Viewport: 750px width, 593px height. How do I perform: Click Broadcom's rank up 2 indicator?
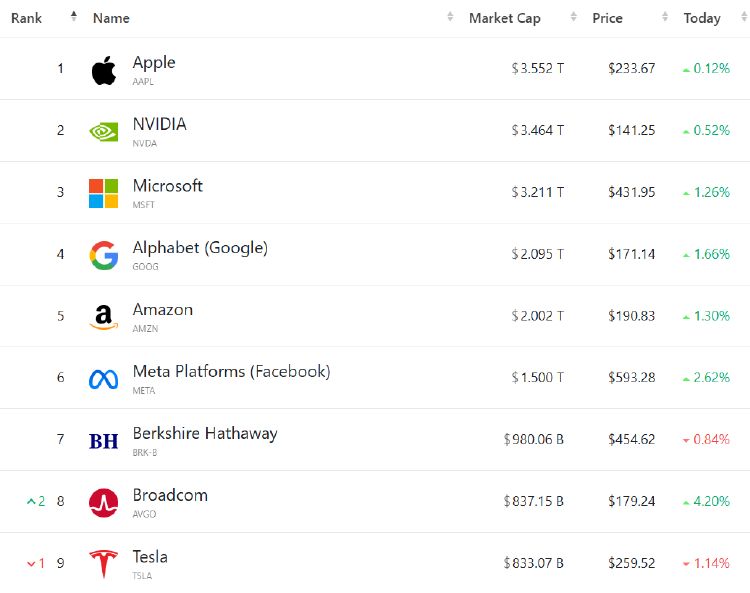(x=36, y=501)
